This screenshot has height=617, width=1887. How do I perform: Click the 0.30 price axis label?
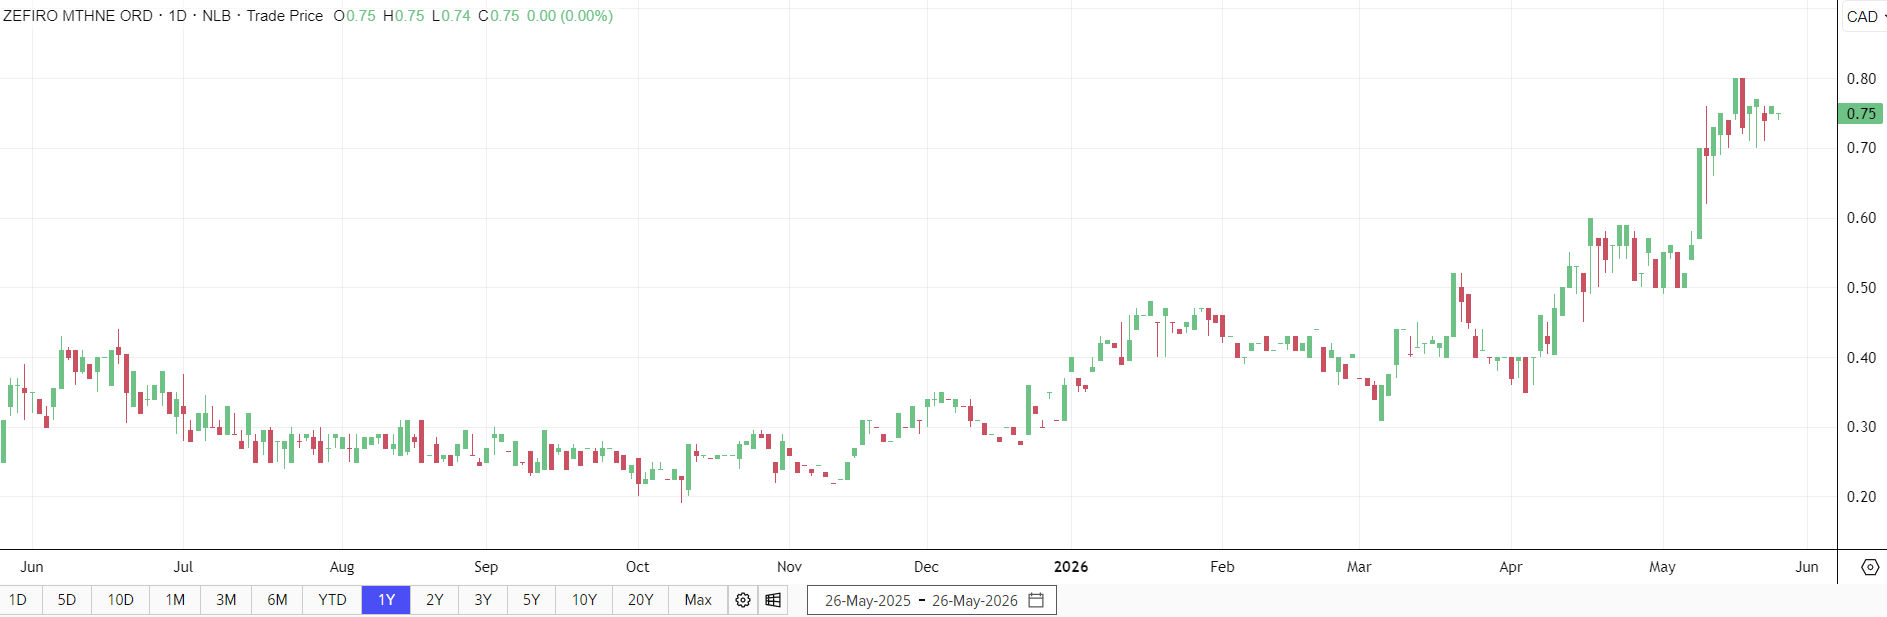[x=1861, y=427]
